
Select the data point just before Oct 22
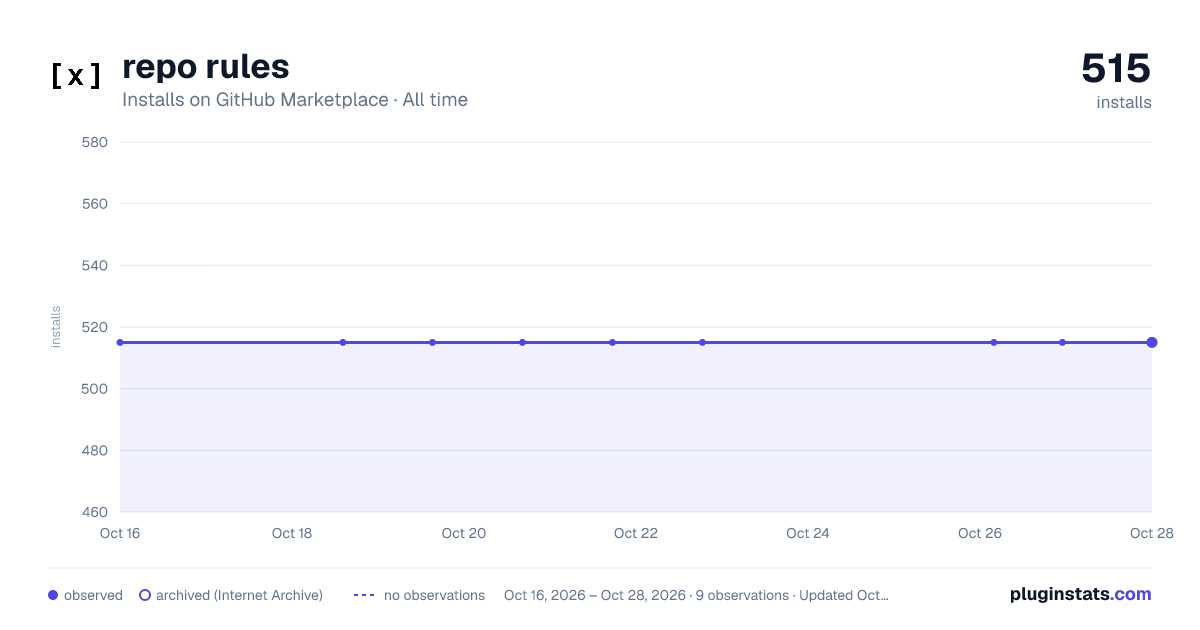click(612, 342)
